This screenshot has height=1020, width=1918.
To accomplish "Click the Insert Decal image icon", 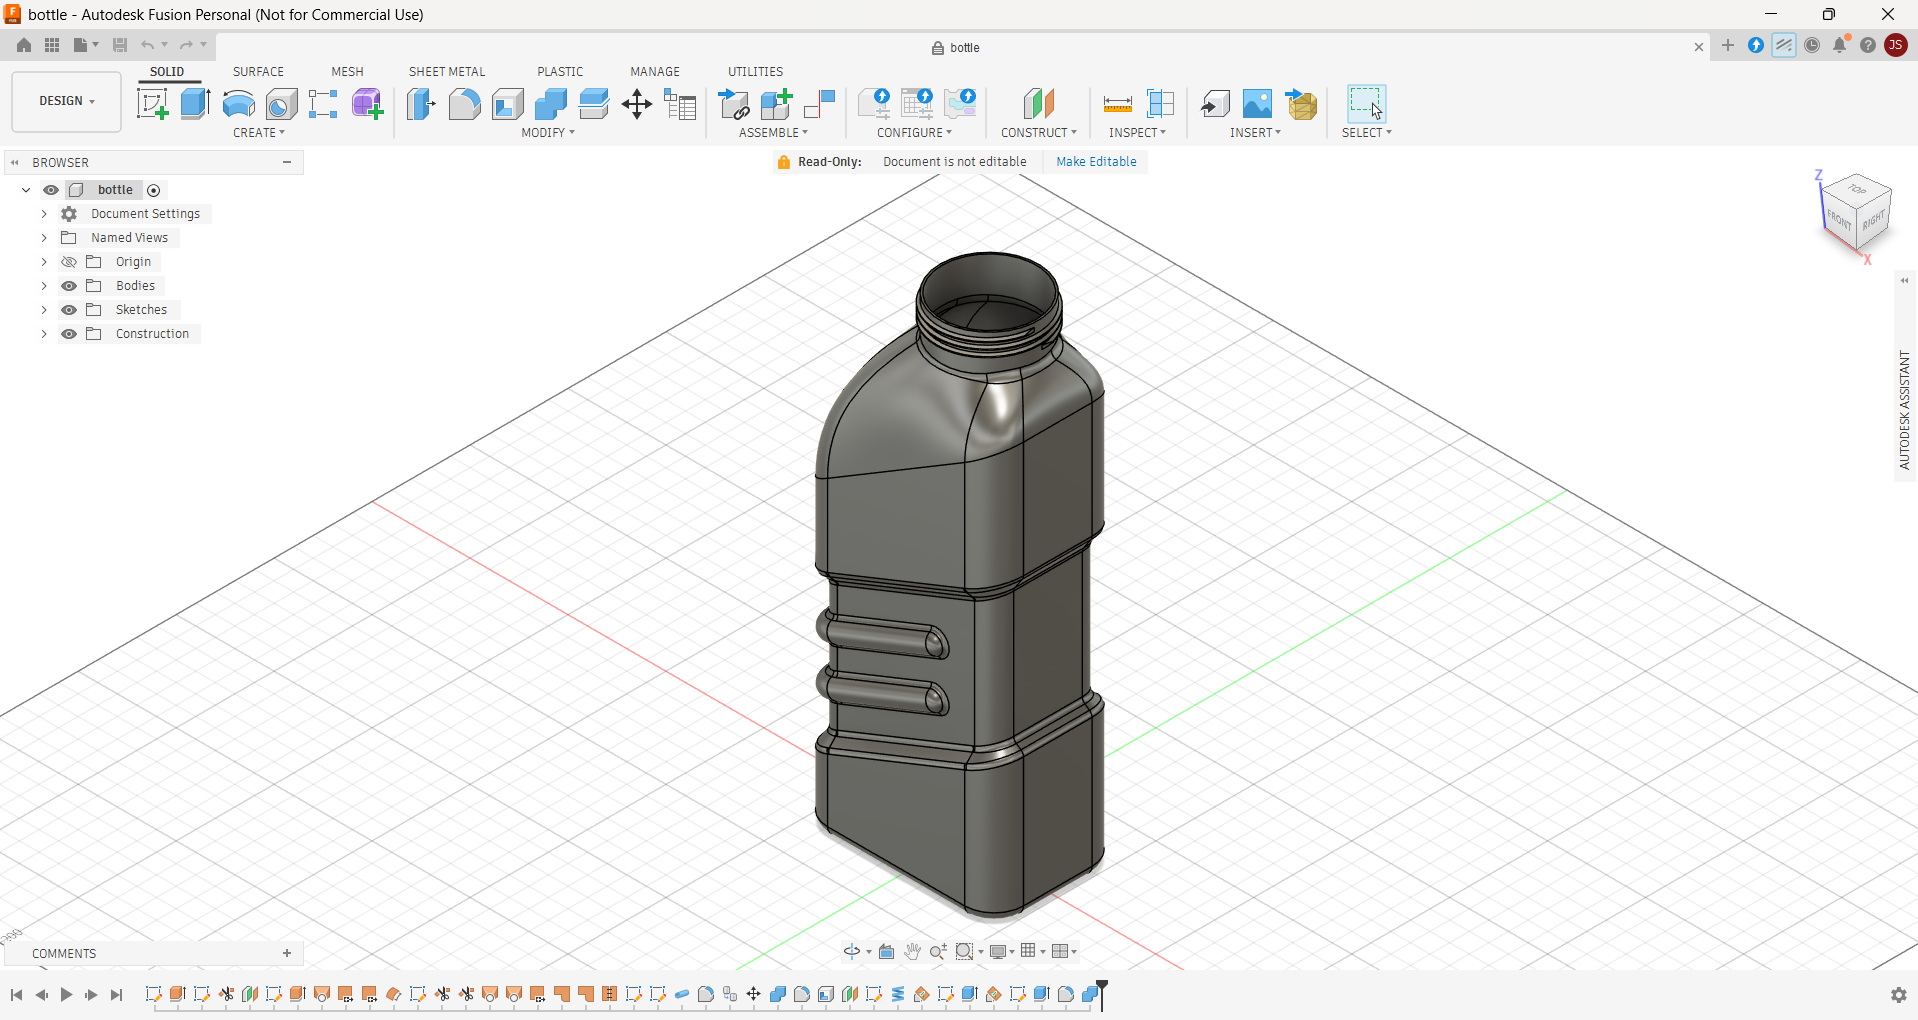I will pos(1257,104).
